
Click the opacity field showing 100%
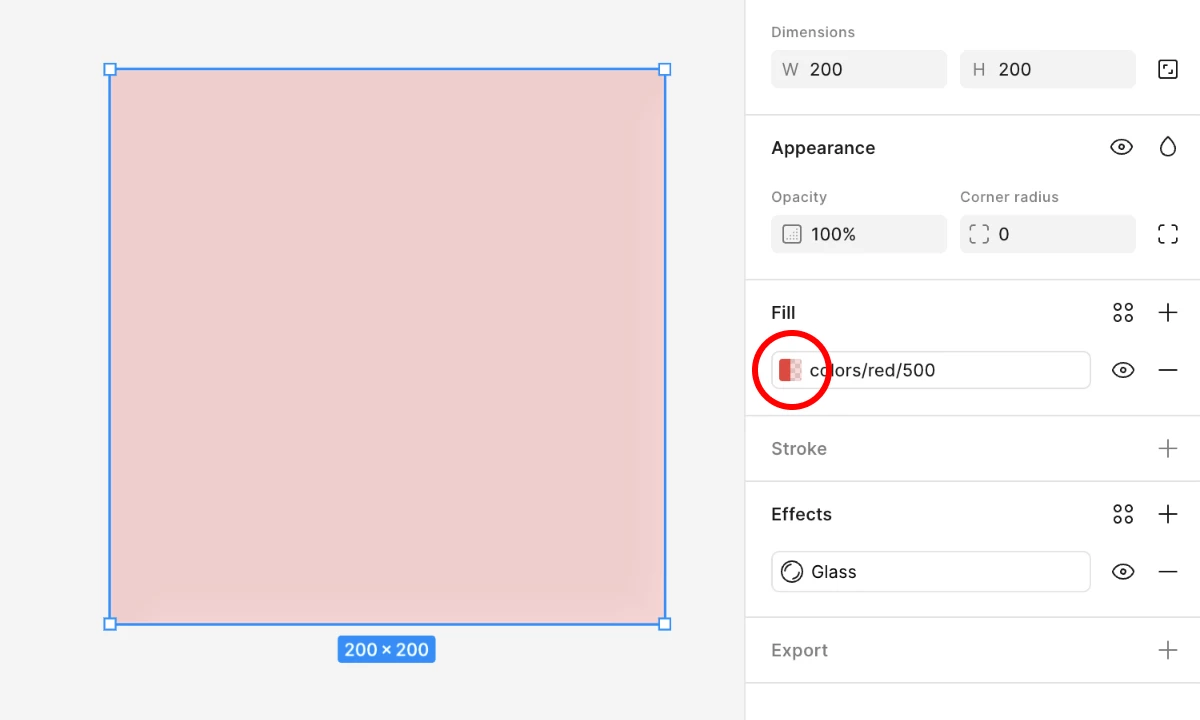pos(859,234)
